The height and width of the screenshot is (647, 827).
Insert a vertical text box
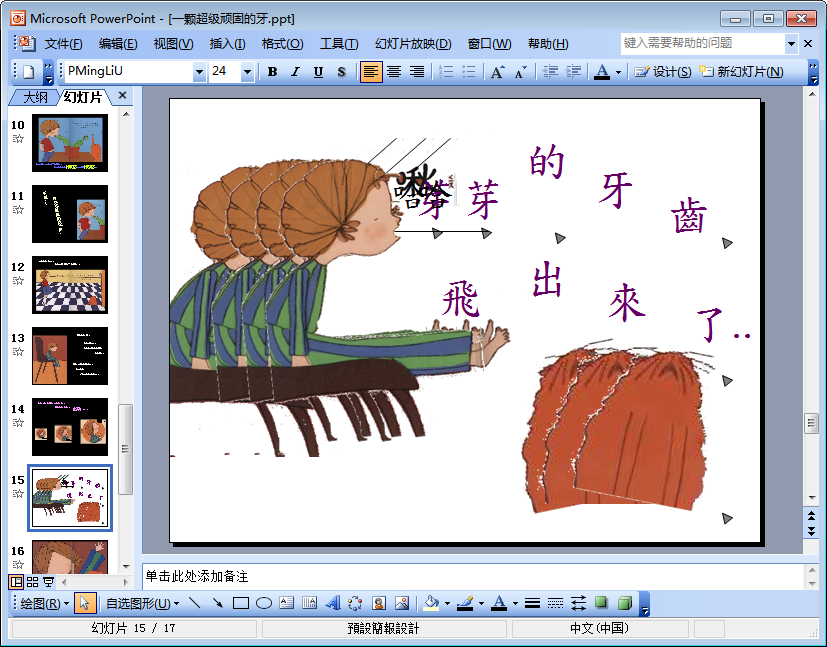click(x=310, y=603)
